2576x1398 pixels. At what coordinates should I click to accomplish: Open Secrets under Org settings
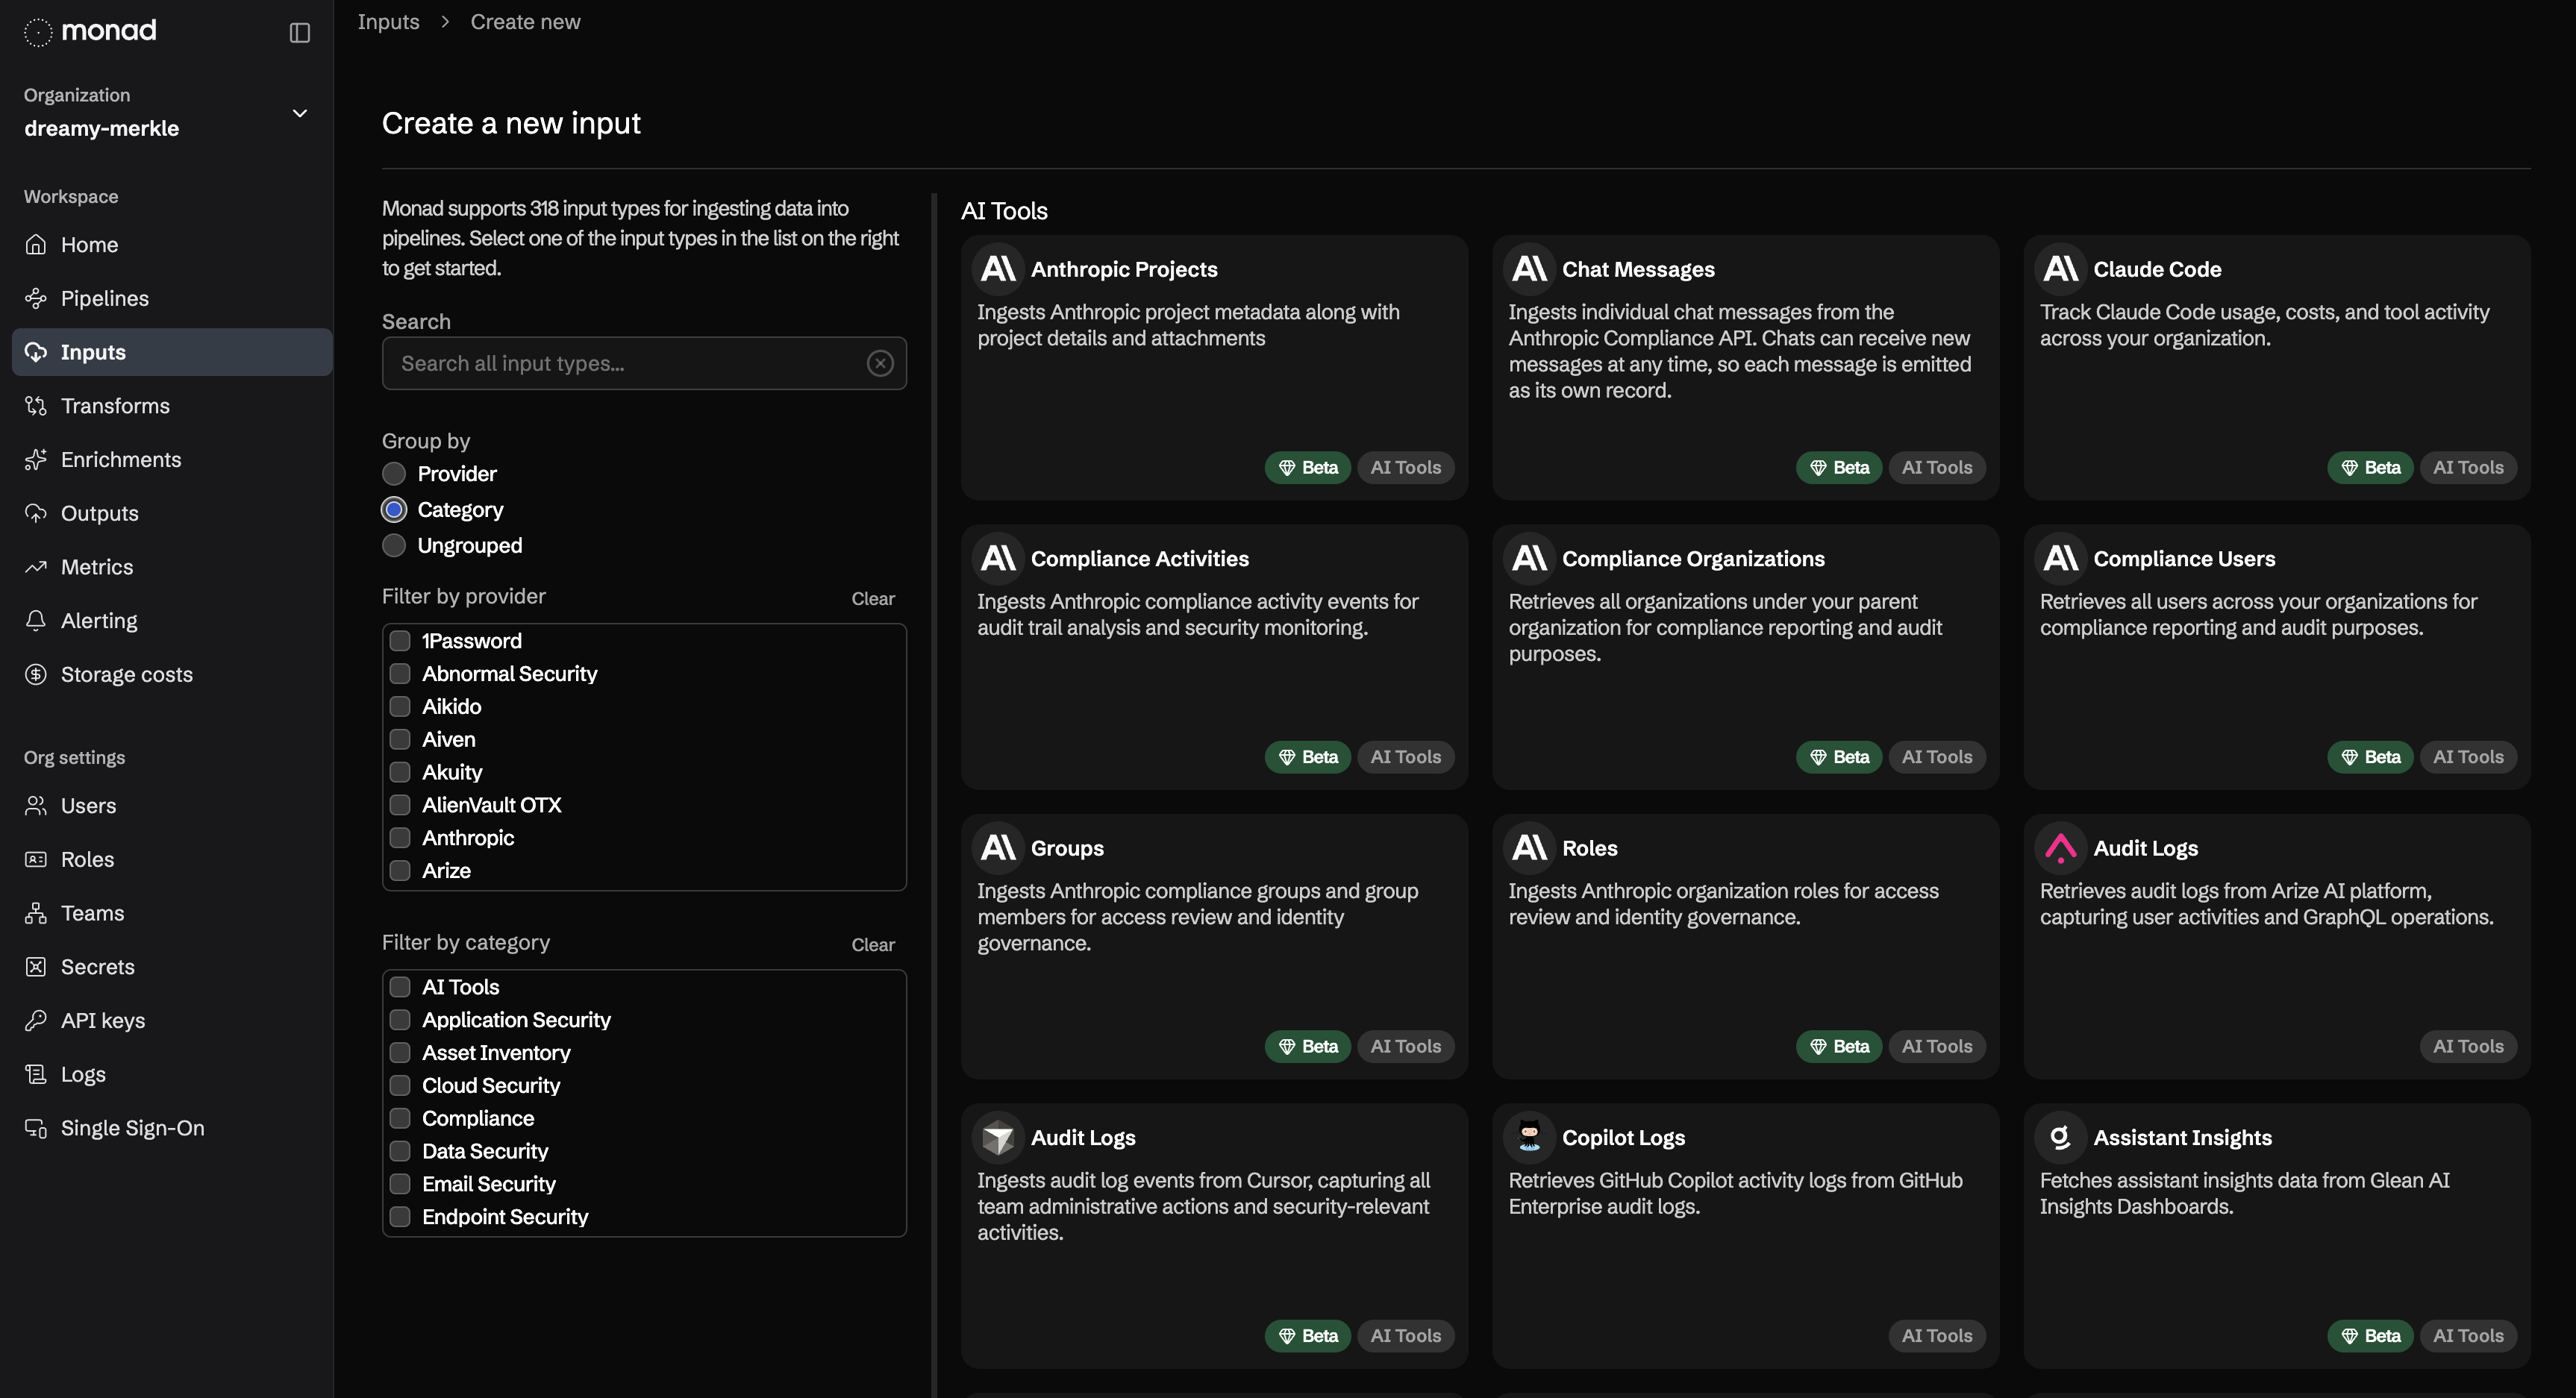click(x=172, y=966)
